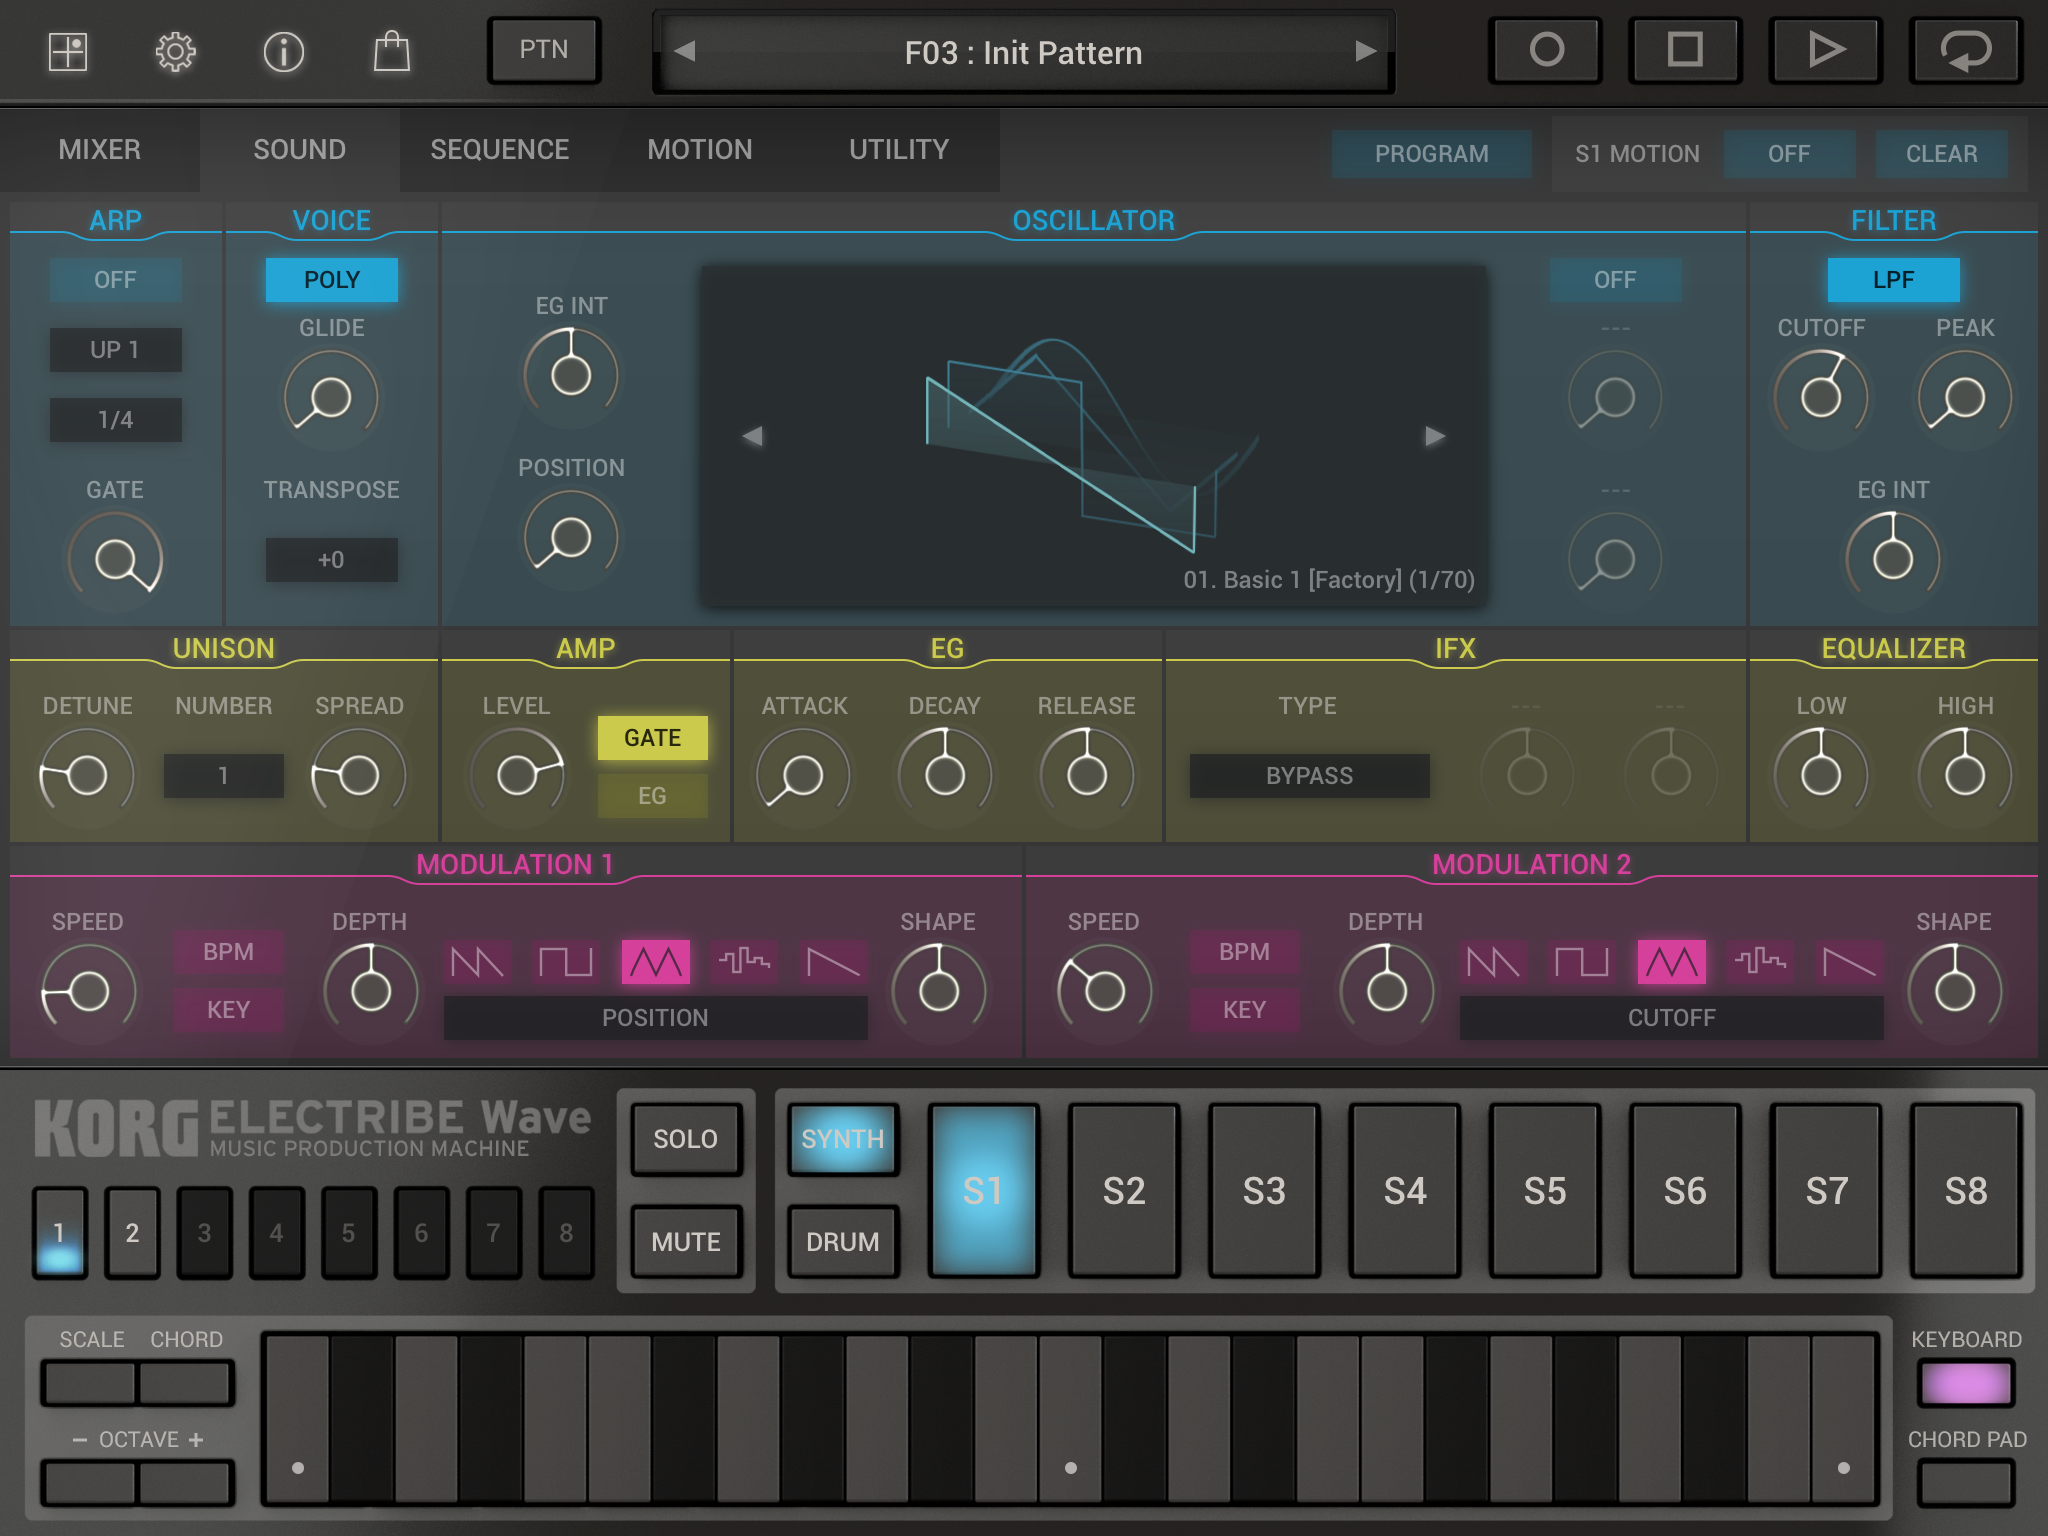Switch to the SEQUENCE tab
2048x1536 pixels.
[x=499, y=150]
